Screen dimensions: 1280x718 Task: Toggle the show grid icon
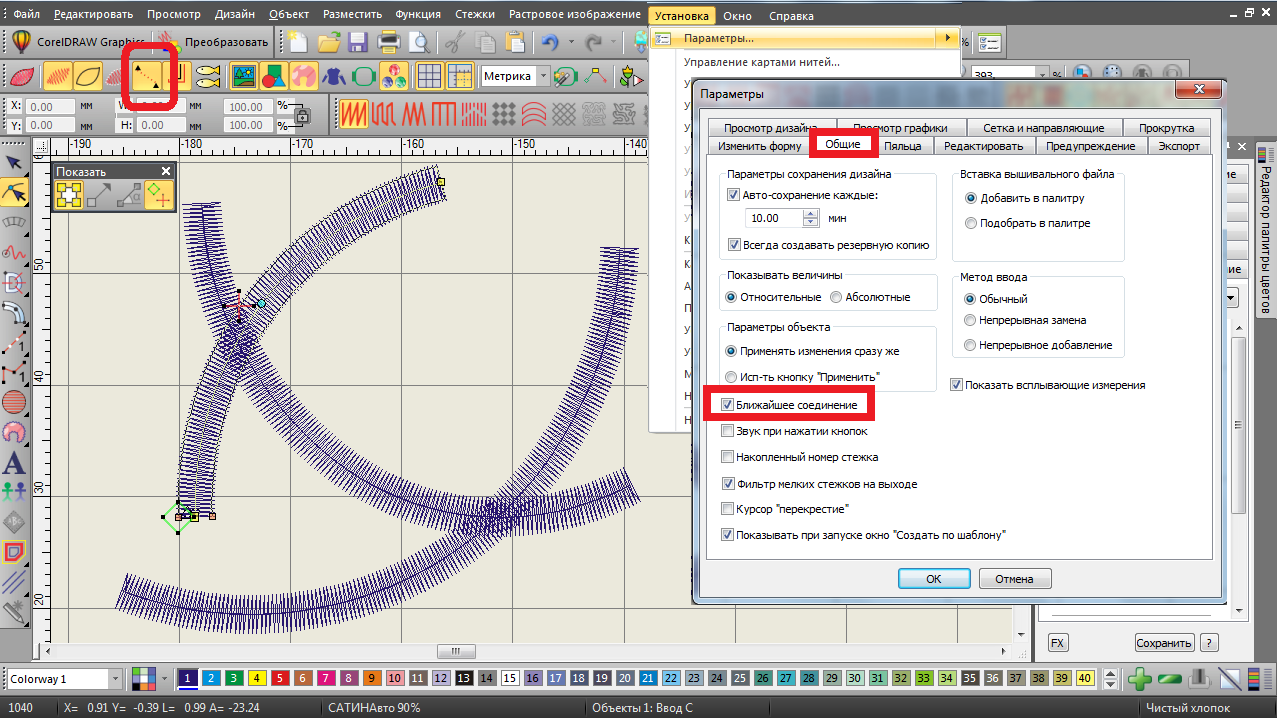(x=429, y=76)
